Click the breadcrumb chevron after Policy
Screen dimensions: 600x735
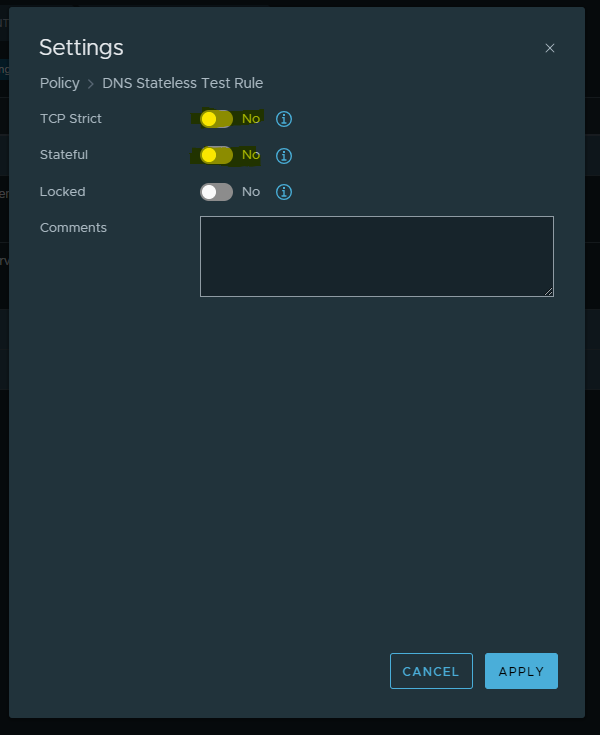click(91, 84)
